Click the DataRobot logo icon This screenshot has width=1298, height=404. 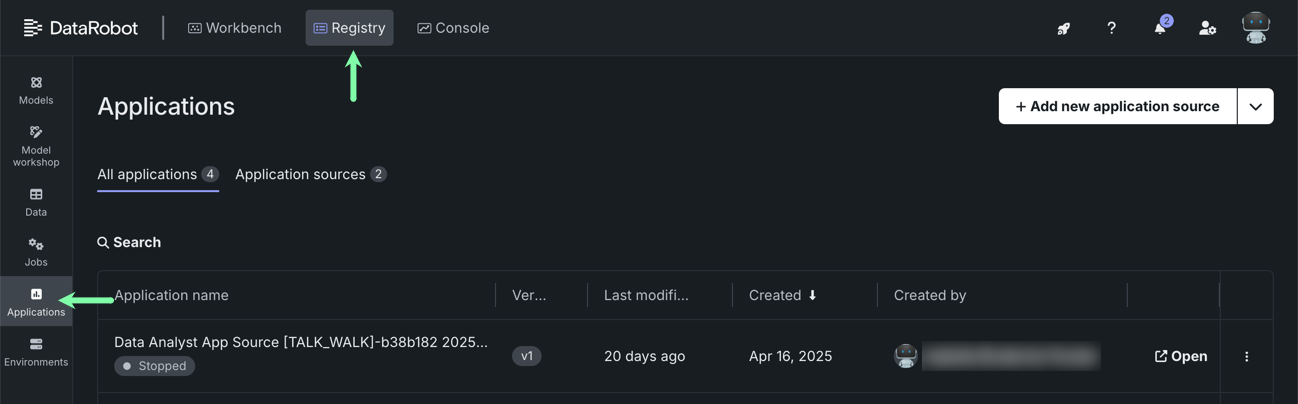pyautogui.click(x=33, y=28)
